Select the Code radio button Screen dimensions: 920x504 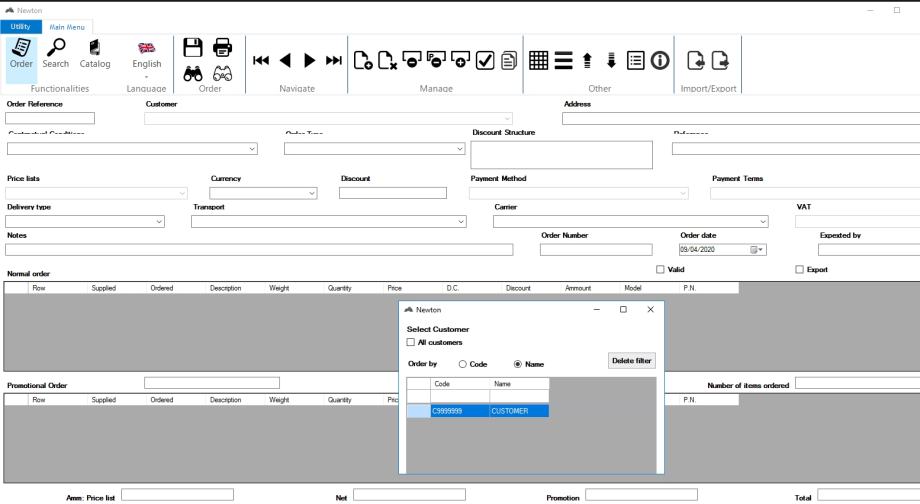click(462, 364)
